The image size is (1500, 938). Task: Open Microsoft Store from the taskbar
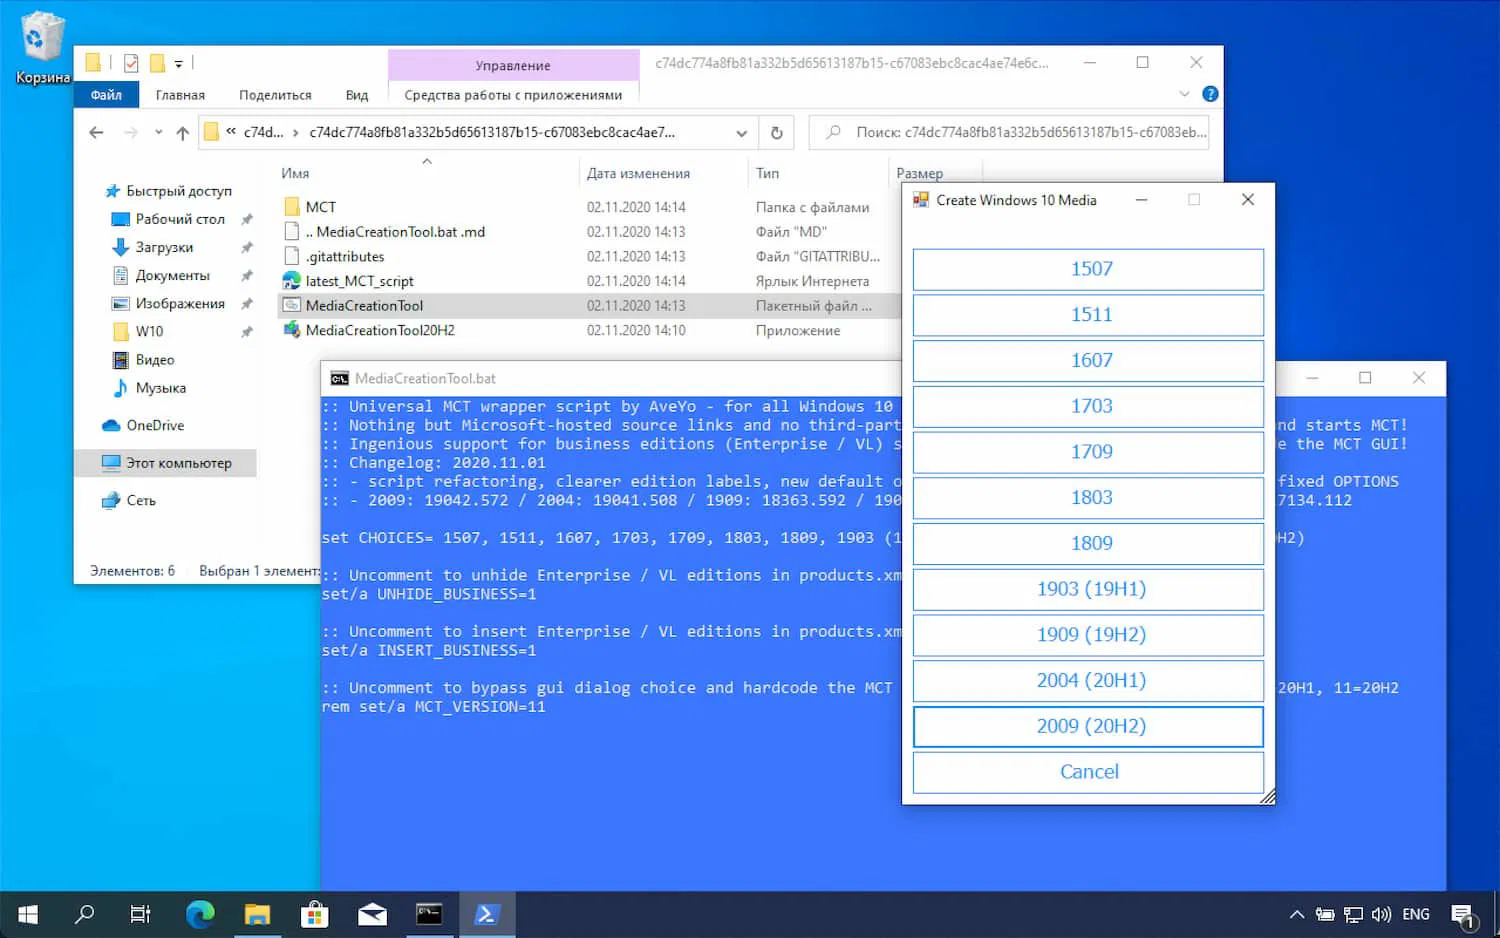[x=315, y=914]
